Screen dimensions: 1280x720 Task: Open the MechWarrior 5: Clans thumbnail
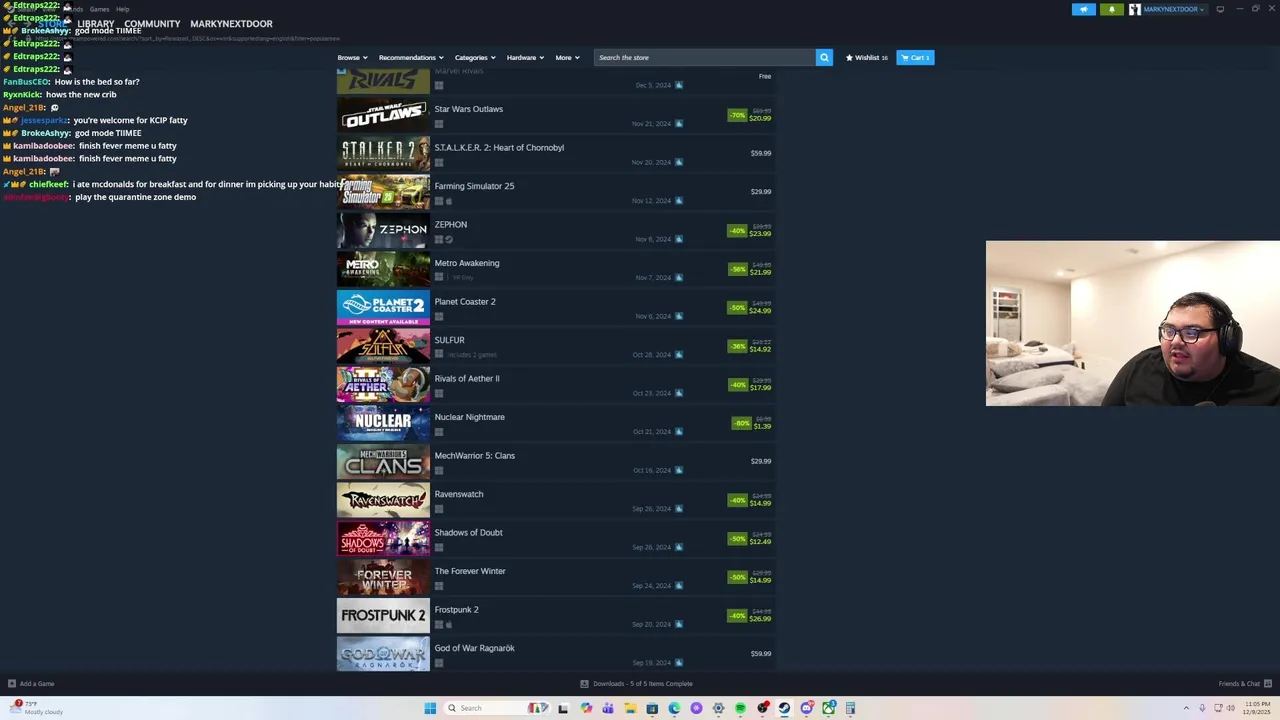(x=383, y=462)
